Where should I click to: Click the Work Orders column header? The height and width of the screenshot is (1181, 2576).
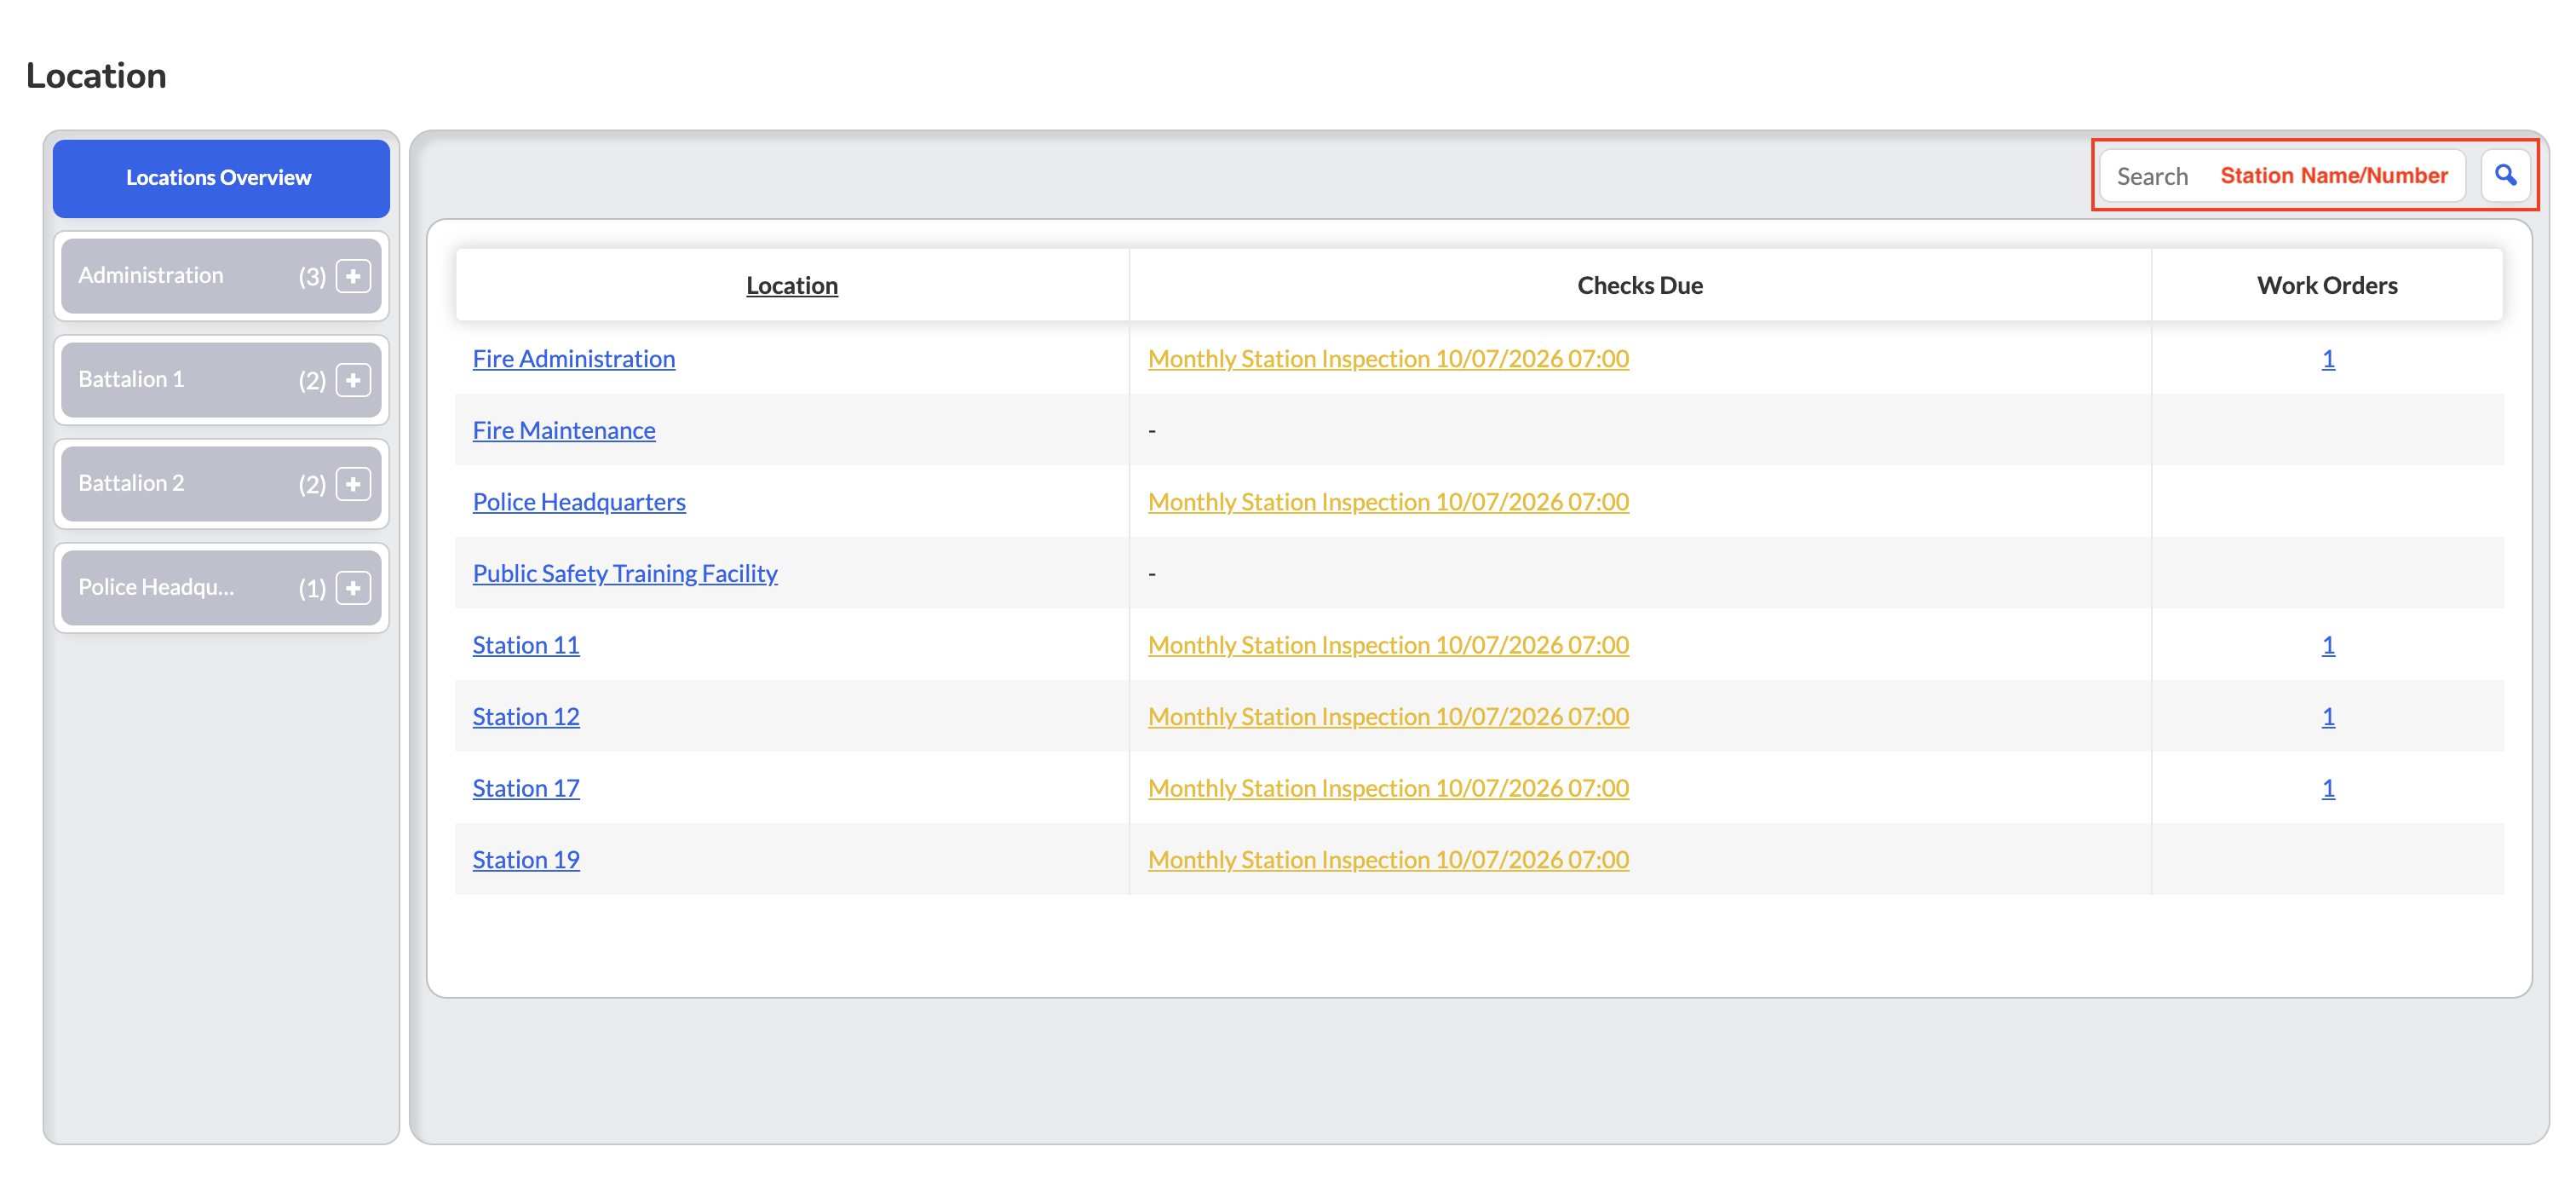click(x=2327, y=285)
